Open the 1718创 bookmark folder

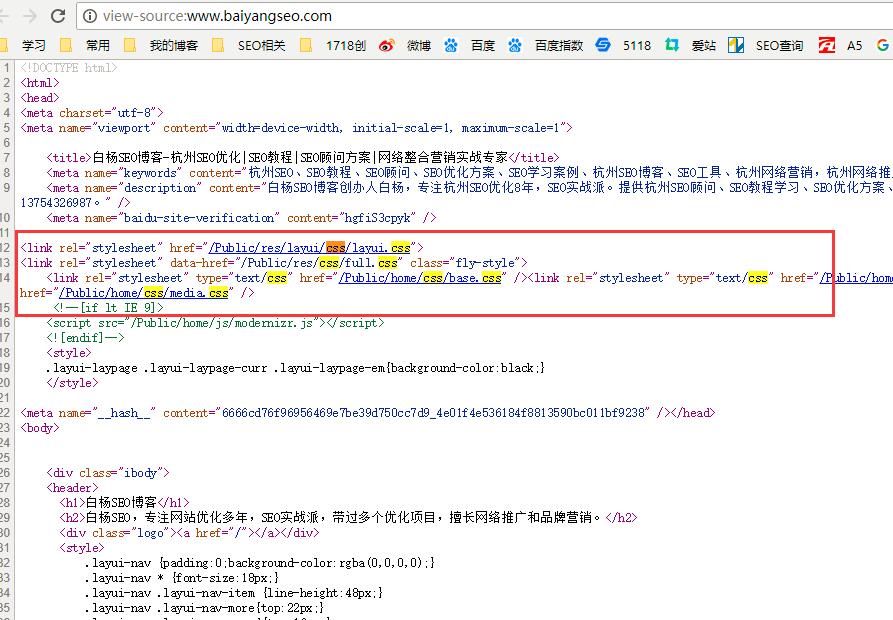click(333, 46)
